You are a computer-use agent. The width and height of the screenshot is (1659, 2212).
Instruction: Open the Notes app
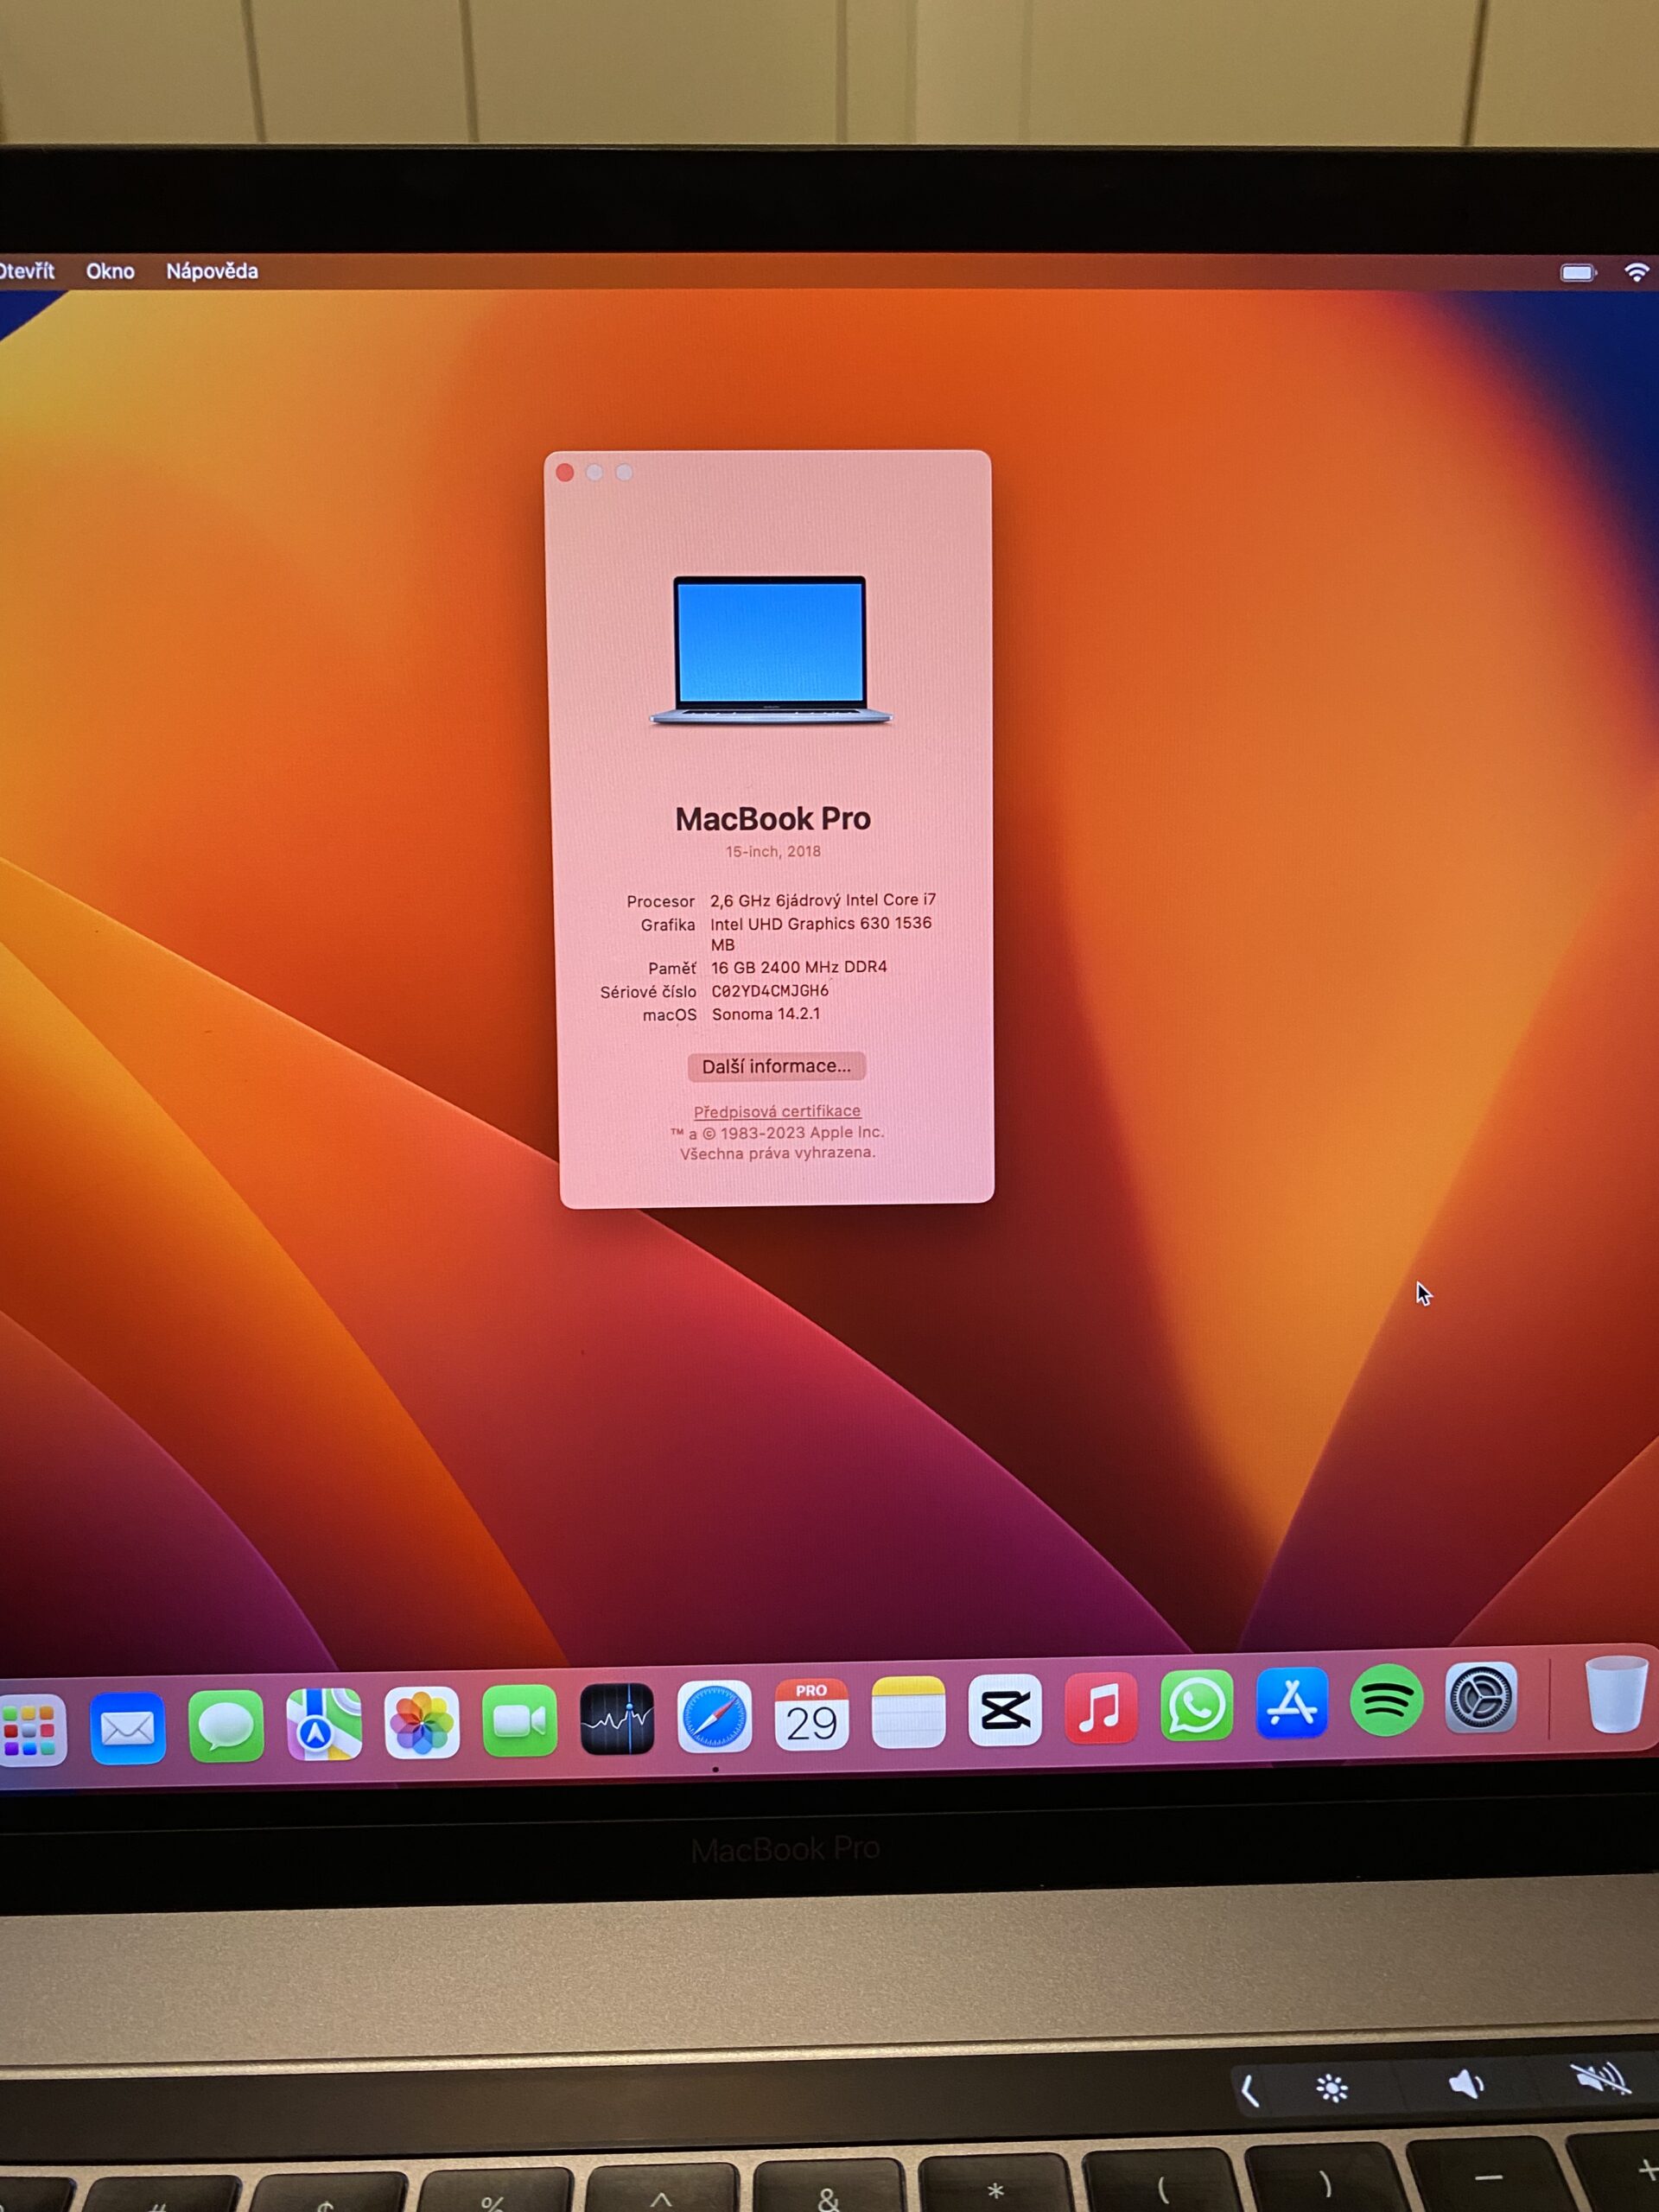[908, 1712]
